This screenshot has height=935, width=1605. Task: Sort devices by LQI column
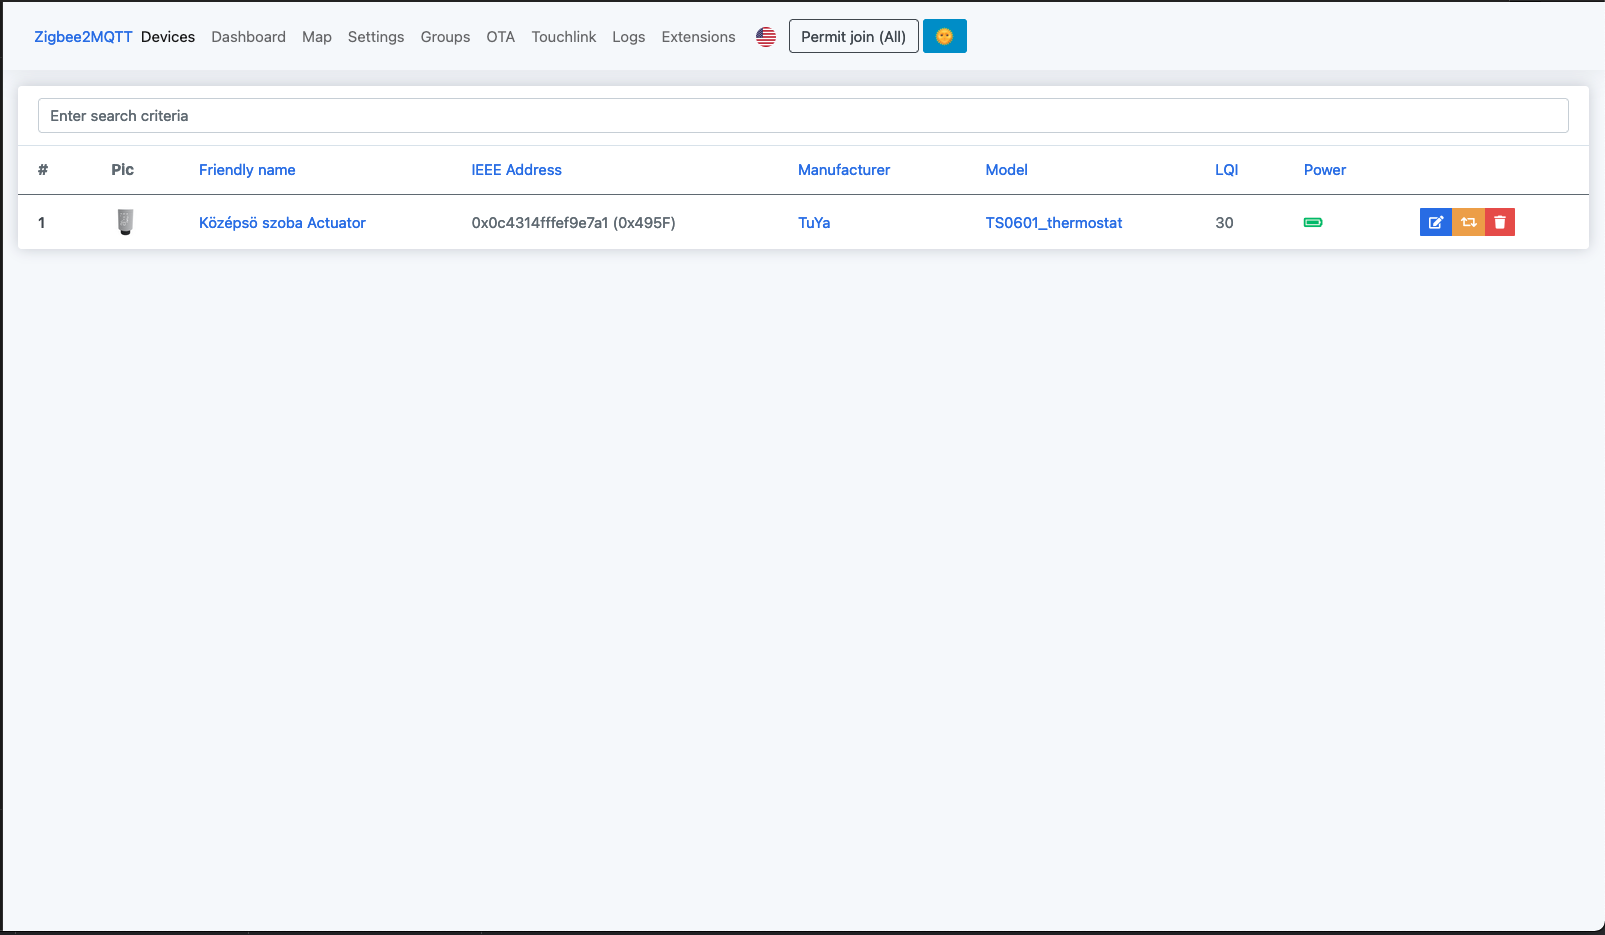pyautogui.click(x=1226, y=170)
